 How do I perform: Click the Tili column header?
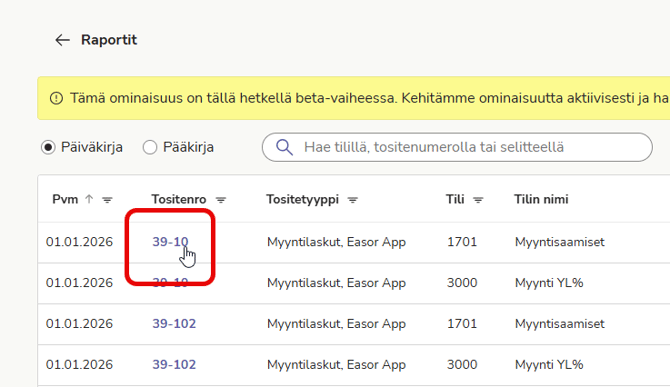455,199
